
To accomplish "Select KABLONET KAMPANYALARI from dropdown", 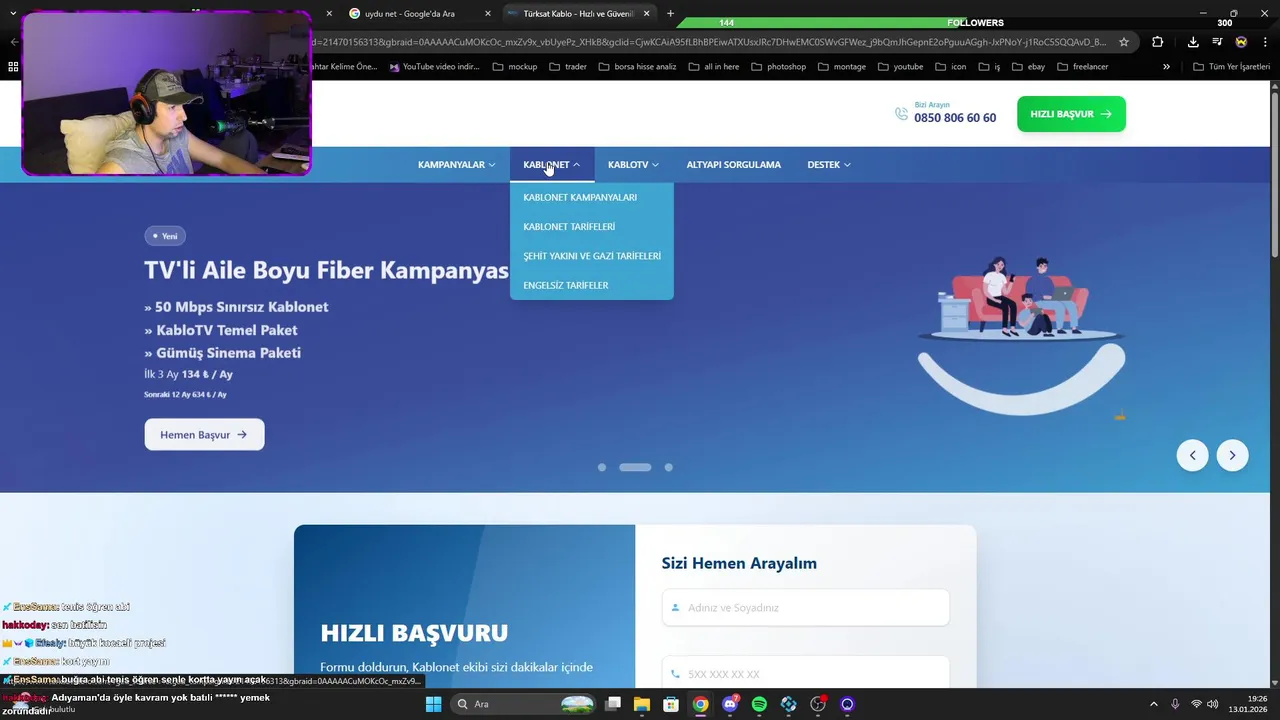I will (580, 197).
